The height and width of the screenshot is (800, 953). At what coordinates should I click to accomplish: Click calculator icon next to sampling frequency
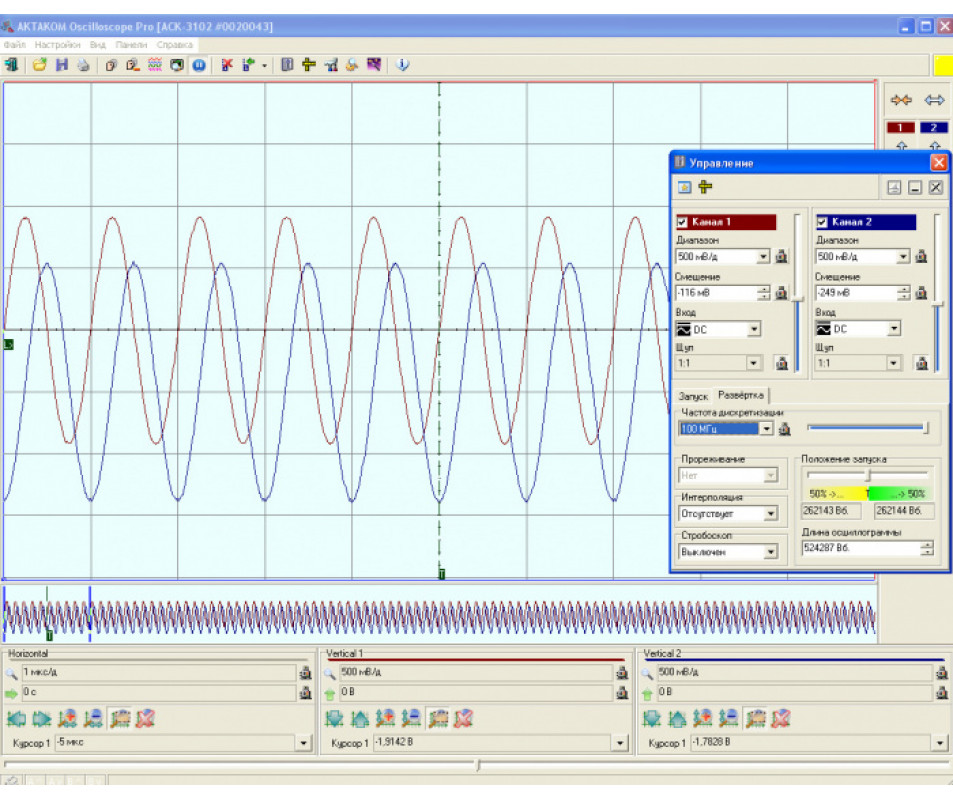click(x=785, y=429)
